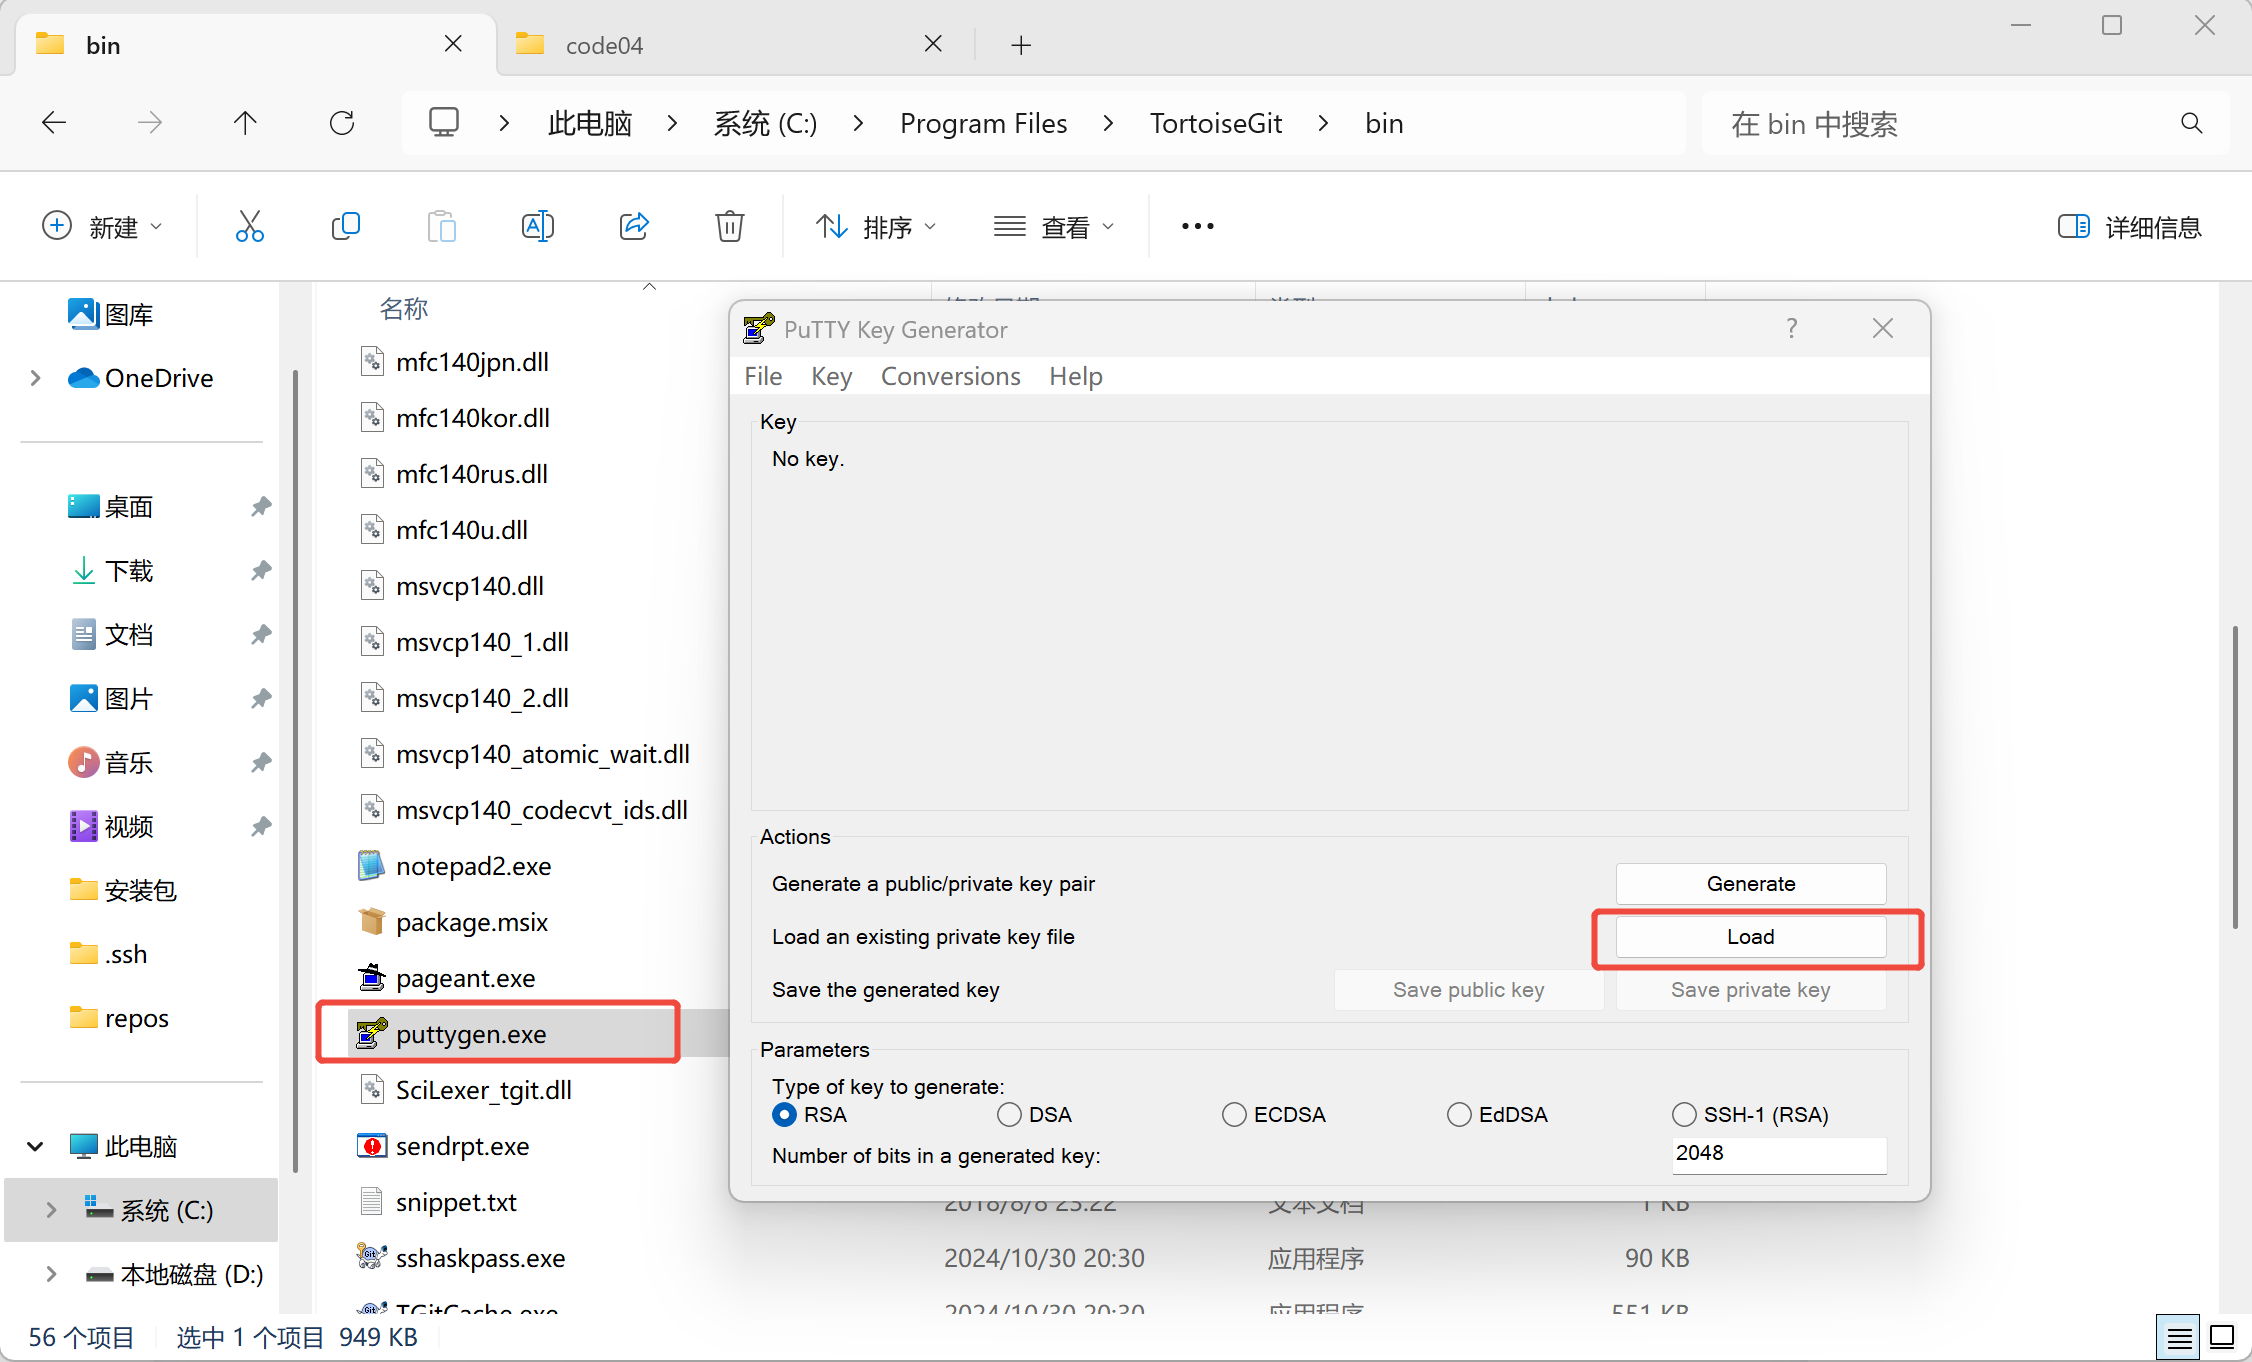Switch to large thumbnails view icon in status bar

point(2222,1337)
